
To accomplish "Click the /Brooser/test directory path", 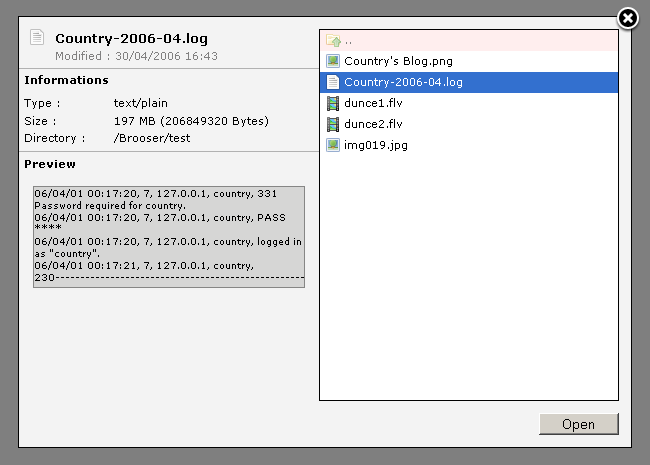I will tap(153, 138).
